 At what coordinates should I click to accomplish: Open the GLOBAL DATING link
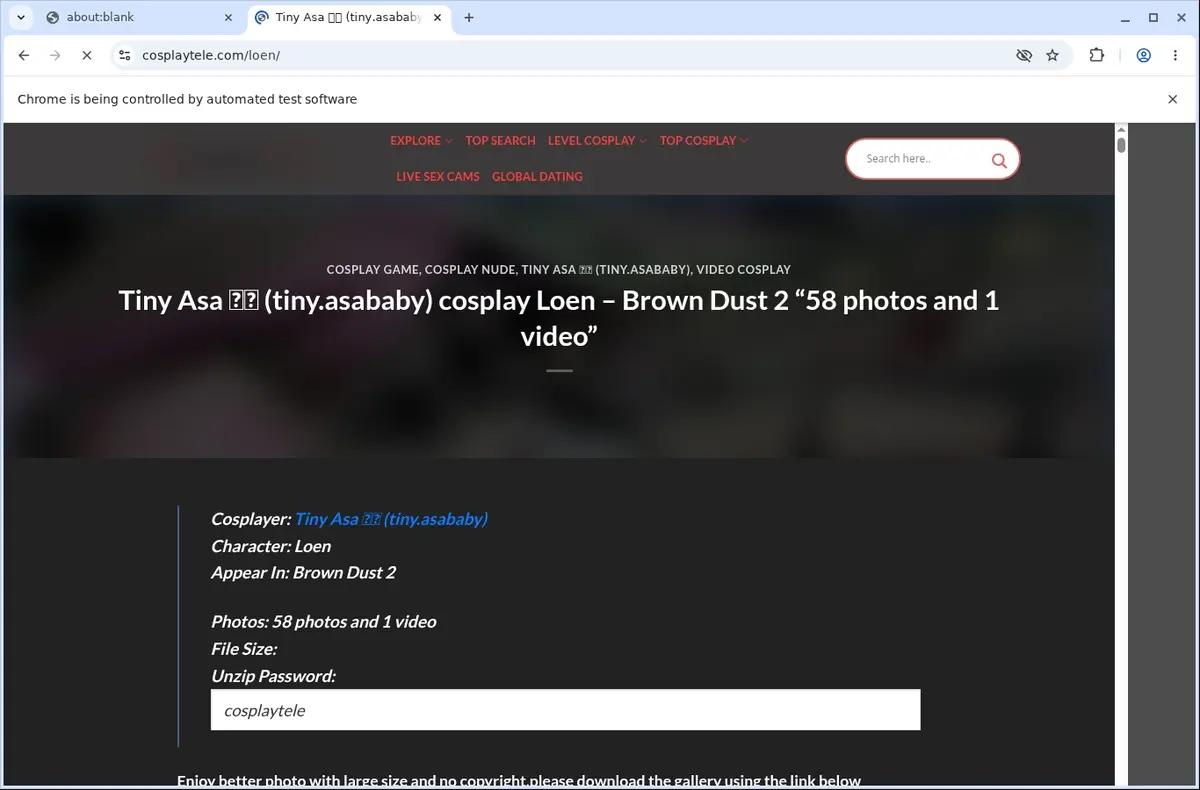(537, 177)
